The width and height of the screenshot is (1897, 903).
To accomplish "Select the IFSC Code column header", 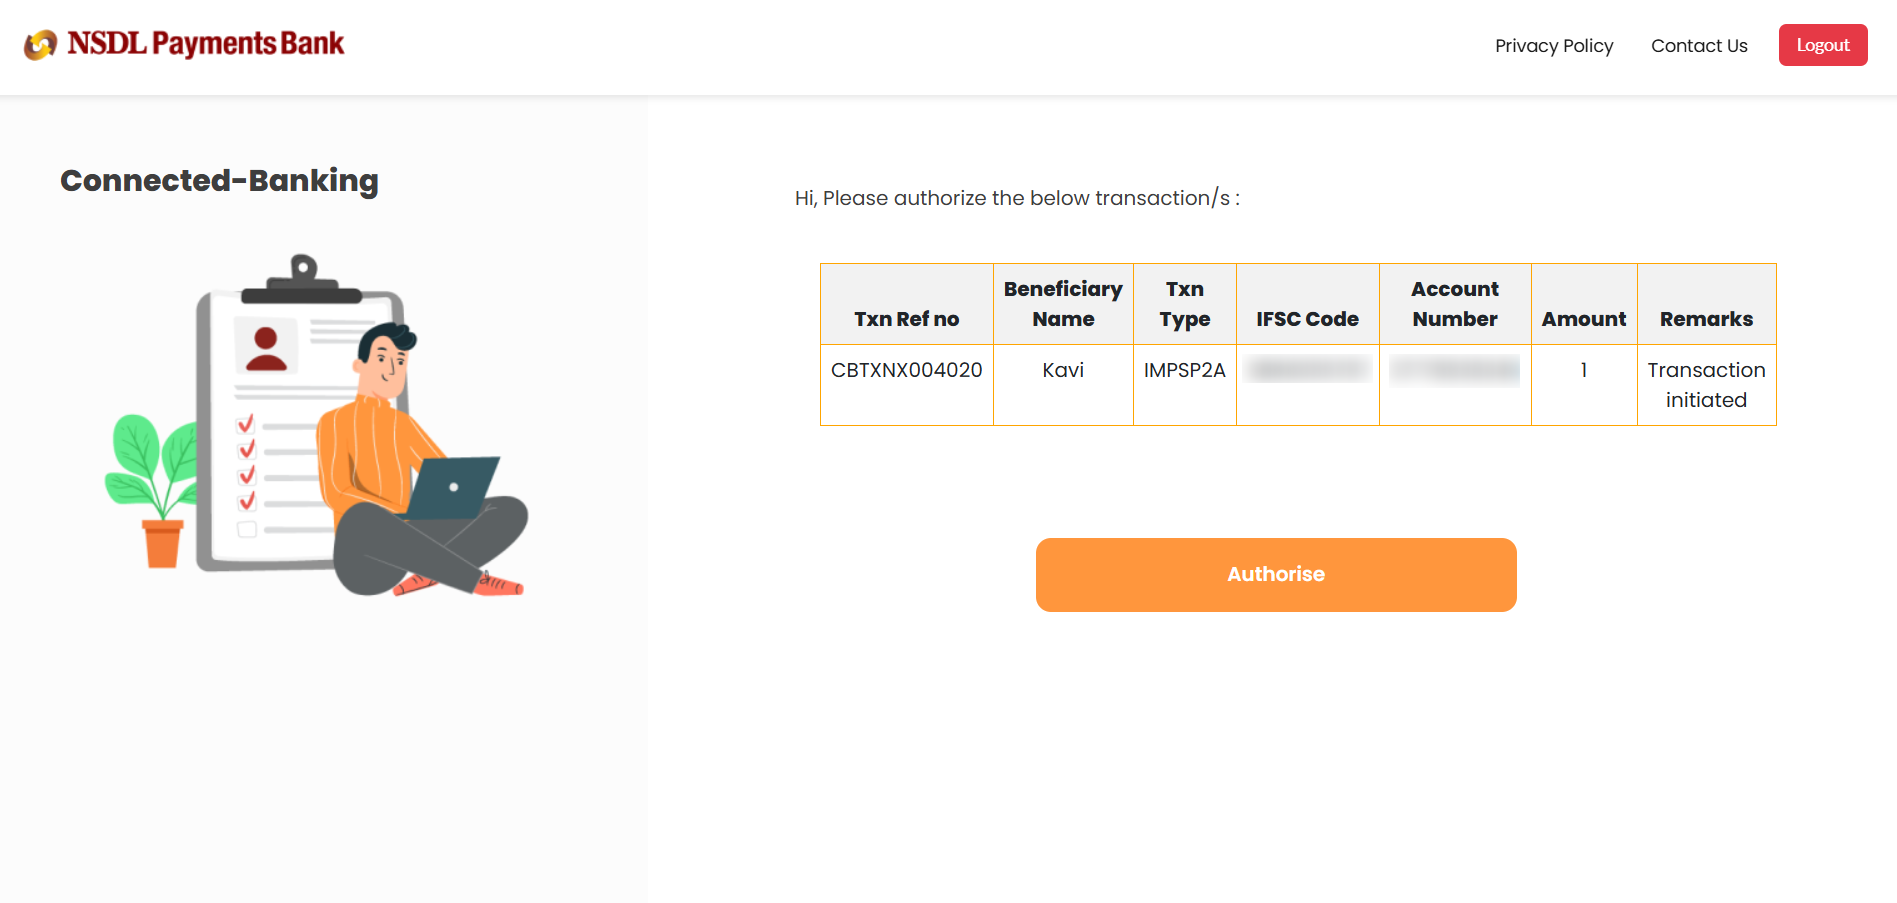I will [1307, 319].
